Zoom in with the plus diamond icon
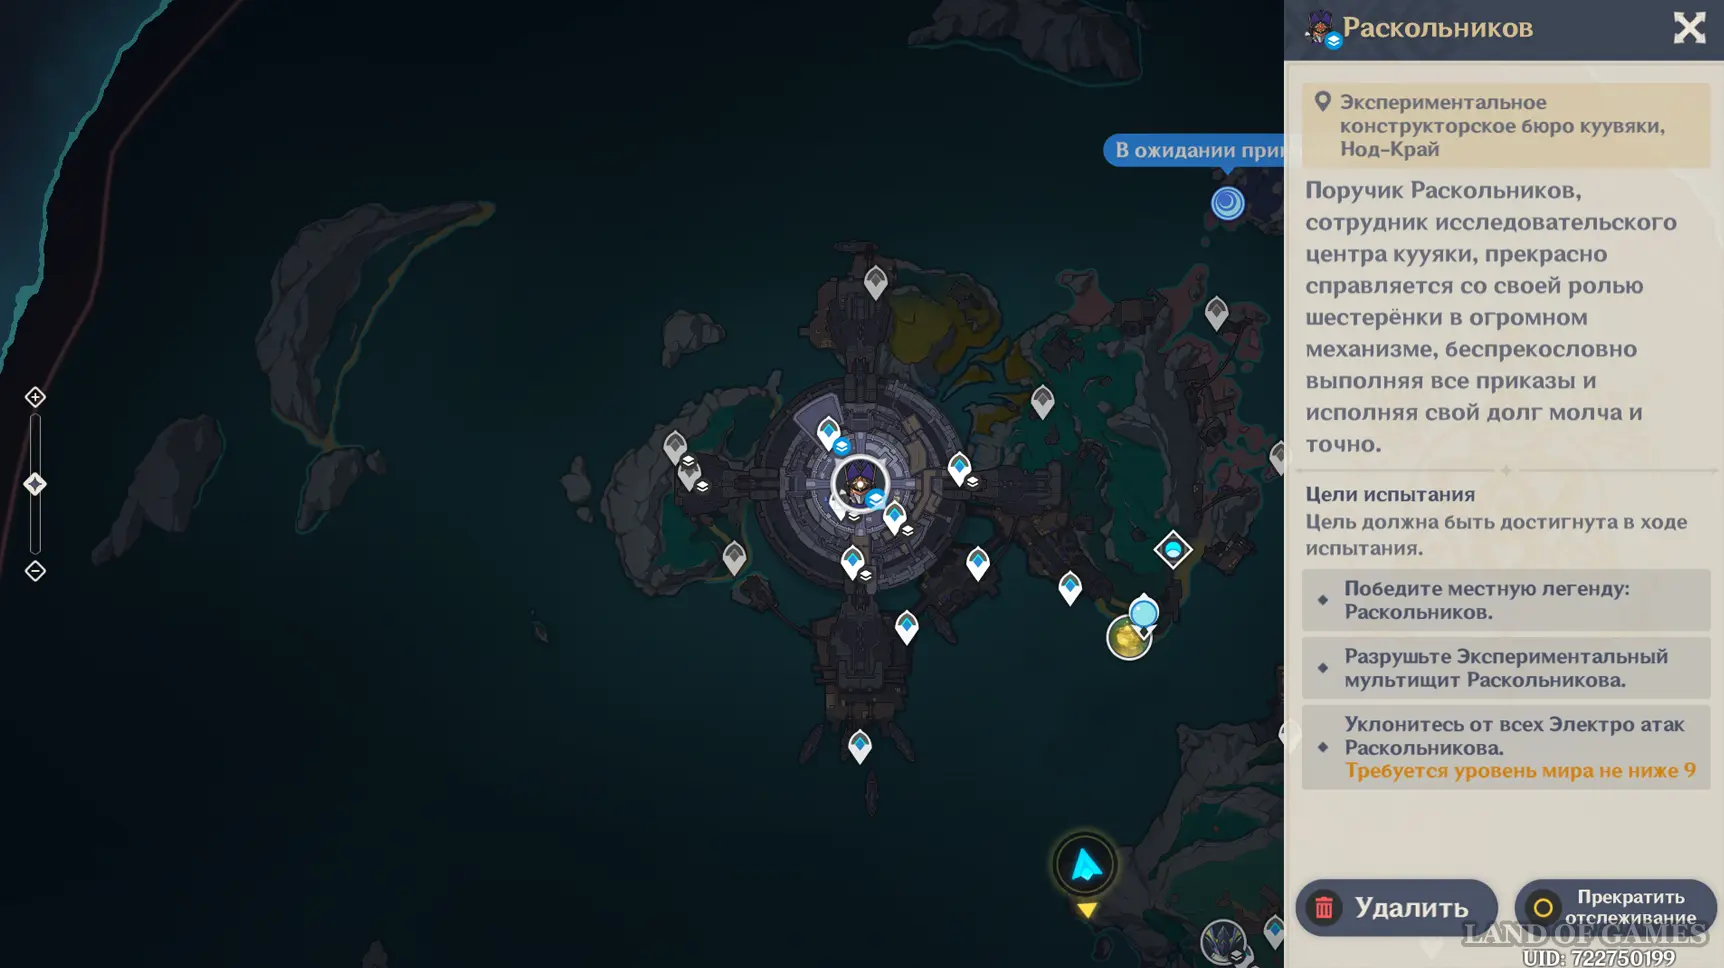This screenshot has height=968, width=1724. [35, 397]
